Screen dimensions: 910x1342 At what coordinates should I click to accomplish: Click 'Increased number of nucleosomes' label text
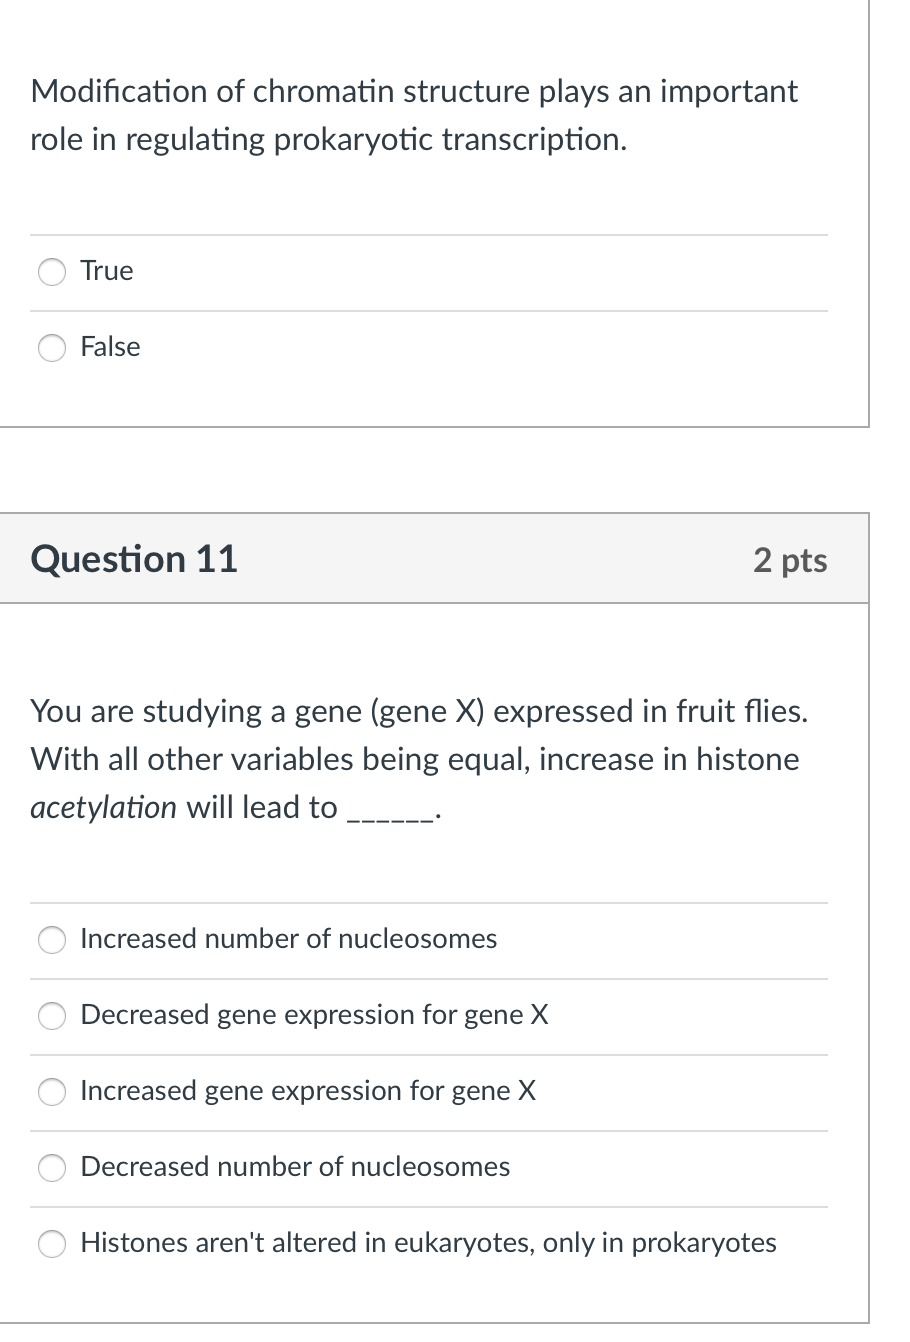pos(288,939)
